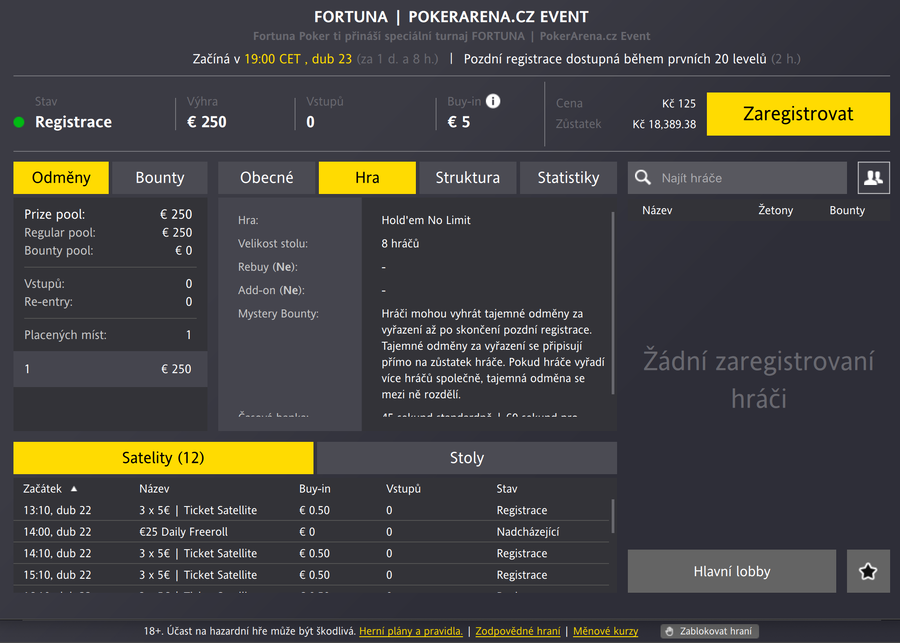Click the 8 hráčů table size value
The height and width of the screenshot is (643, 900).
(400, 243)
